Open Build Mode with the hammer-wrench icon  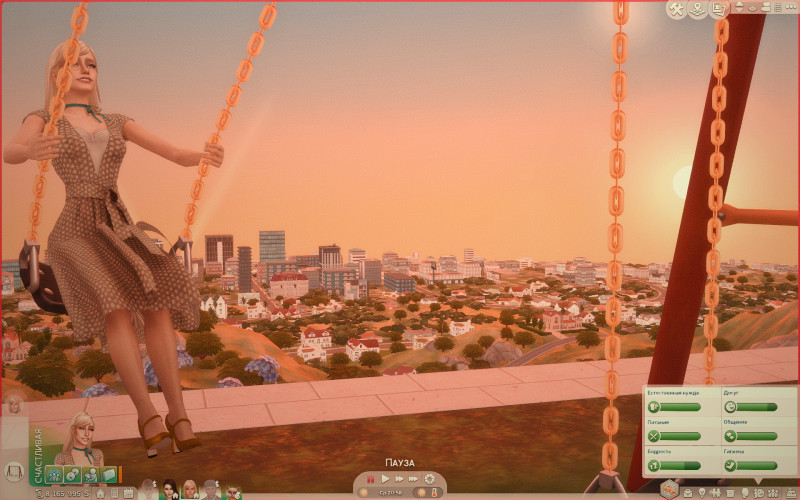click(x=677, y=9)
